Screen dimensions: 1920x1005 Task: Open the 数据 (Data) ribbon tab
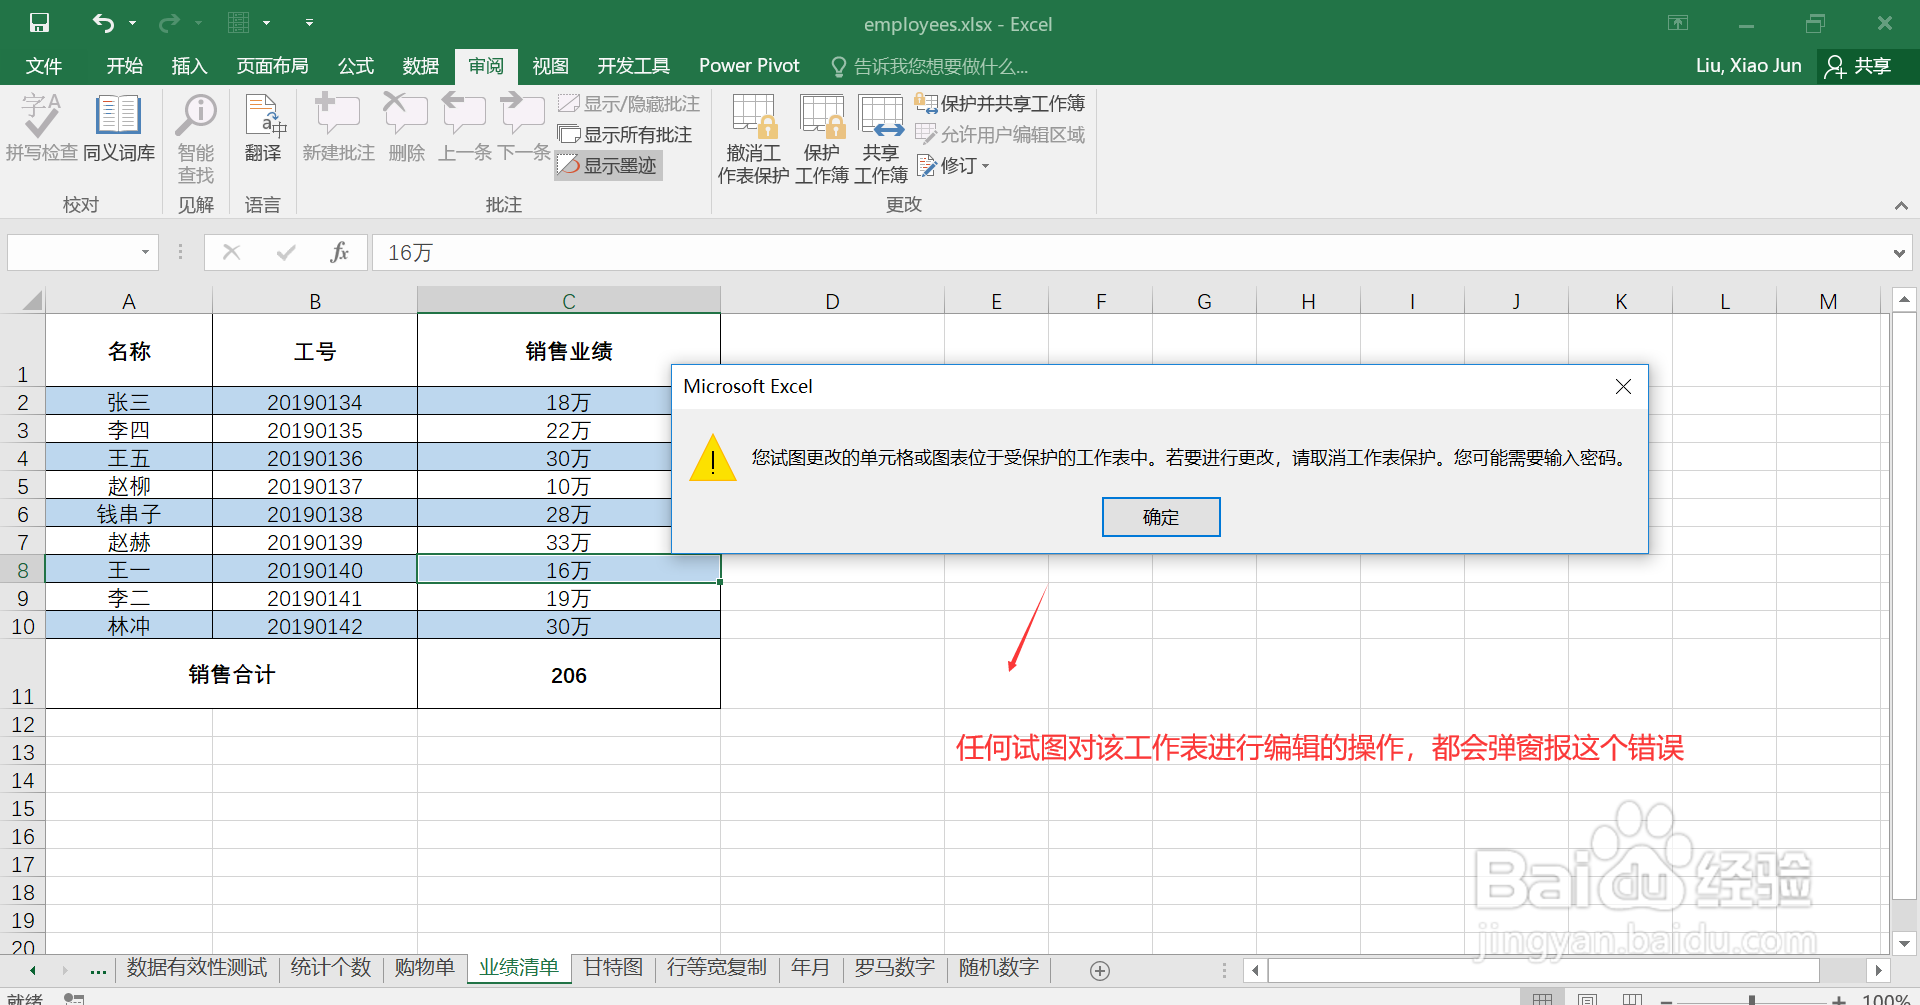(421, 66)
